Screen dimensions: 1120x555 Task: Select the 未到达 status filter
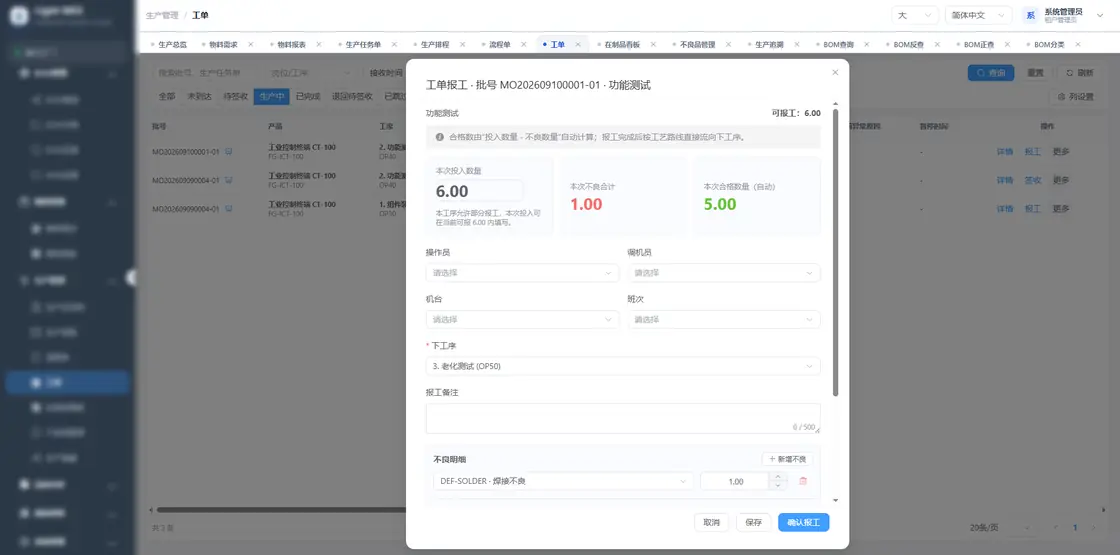click(x=199, y=96)
